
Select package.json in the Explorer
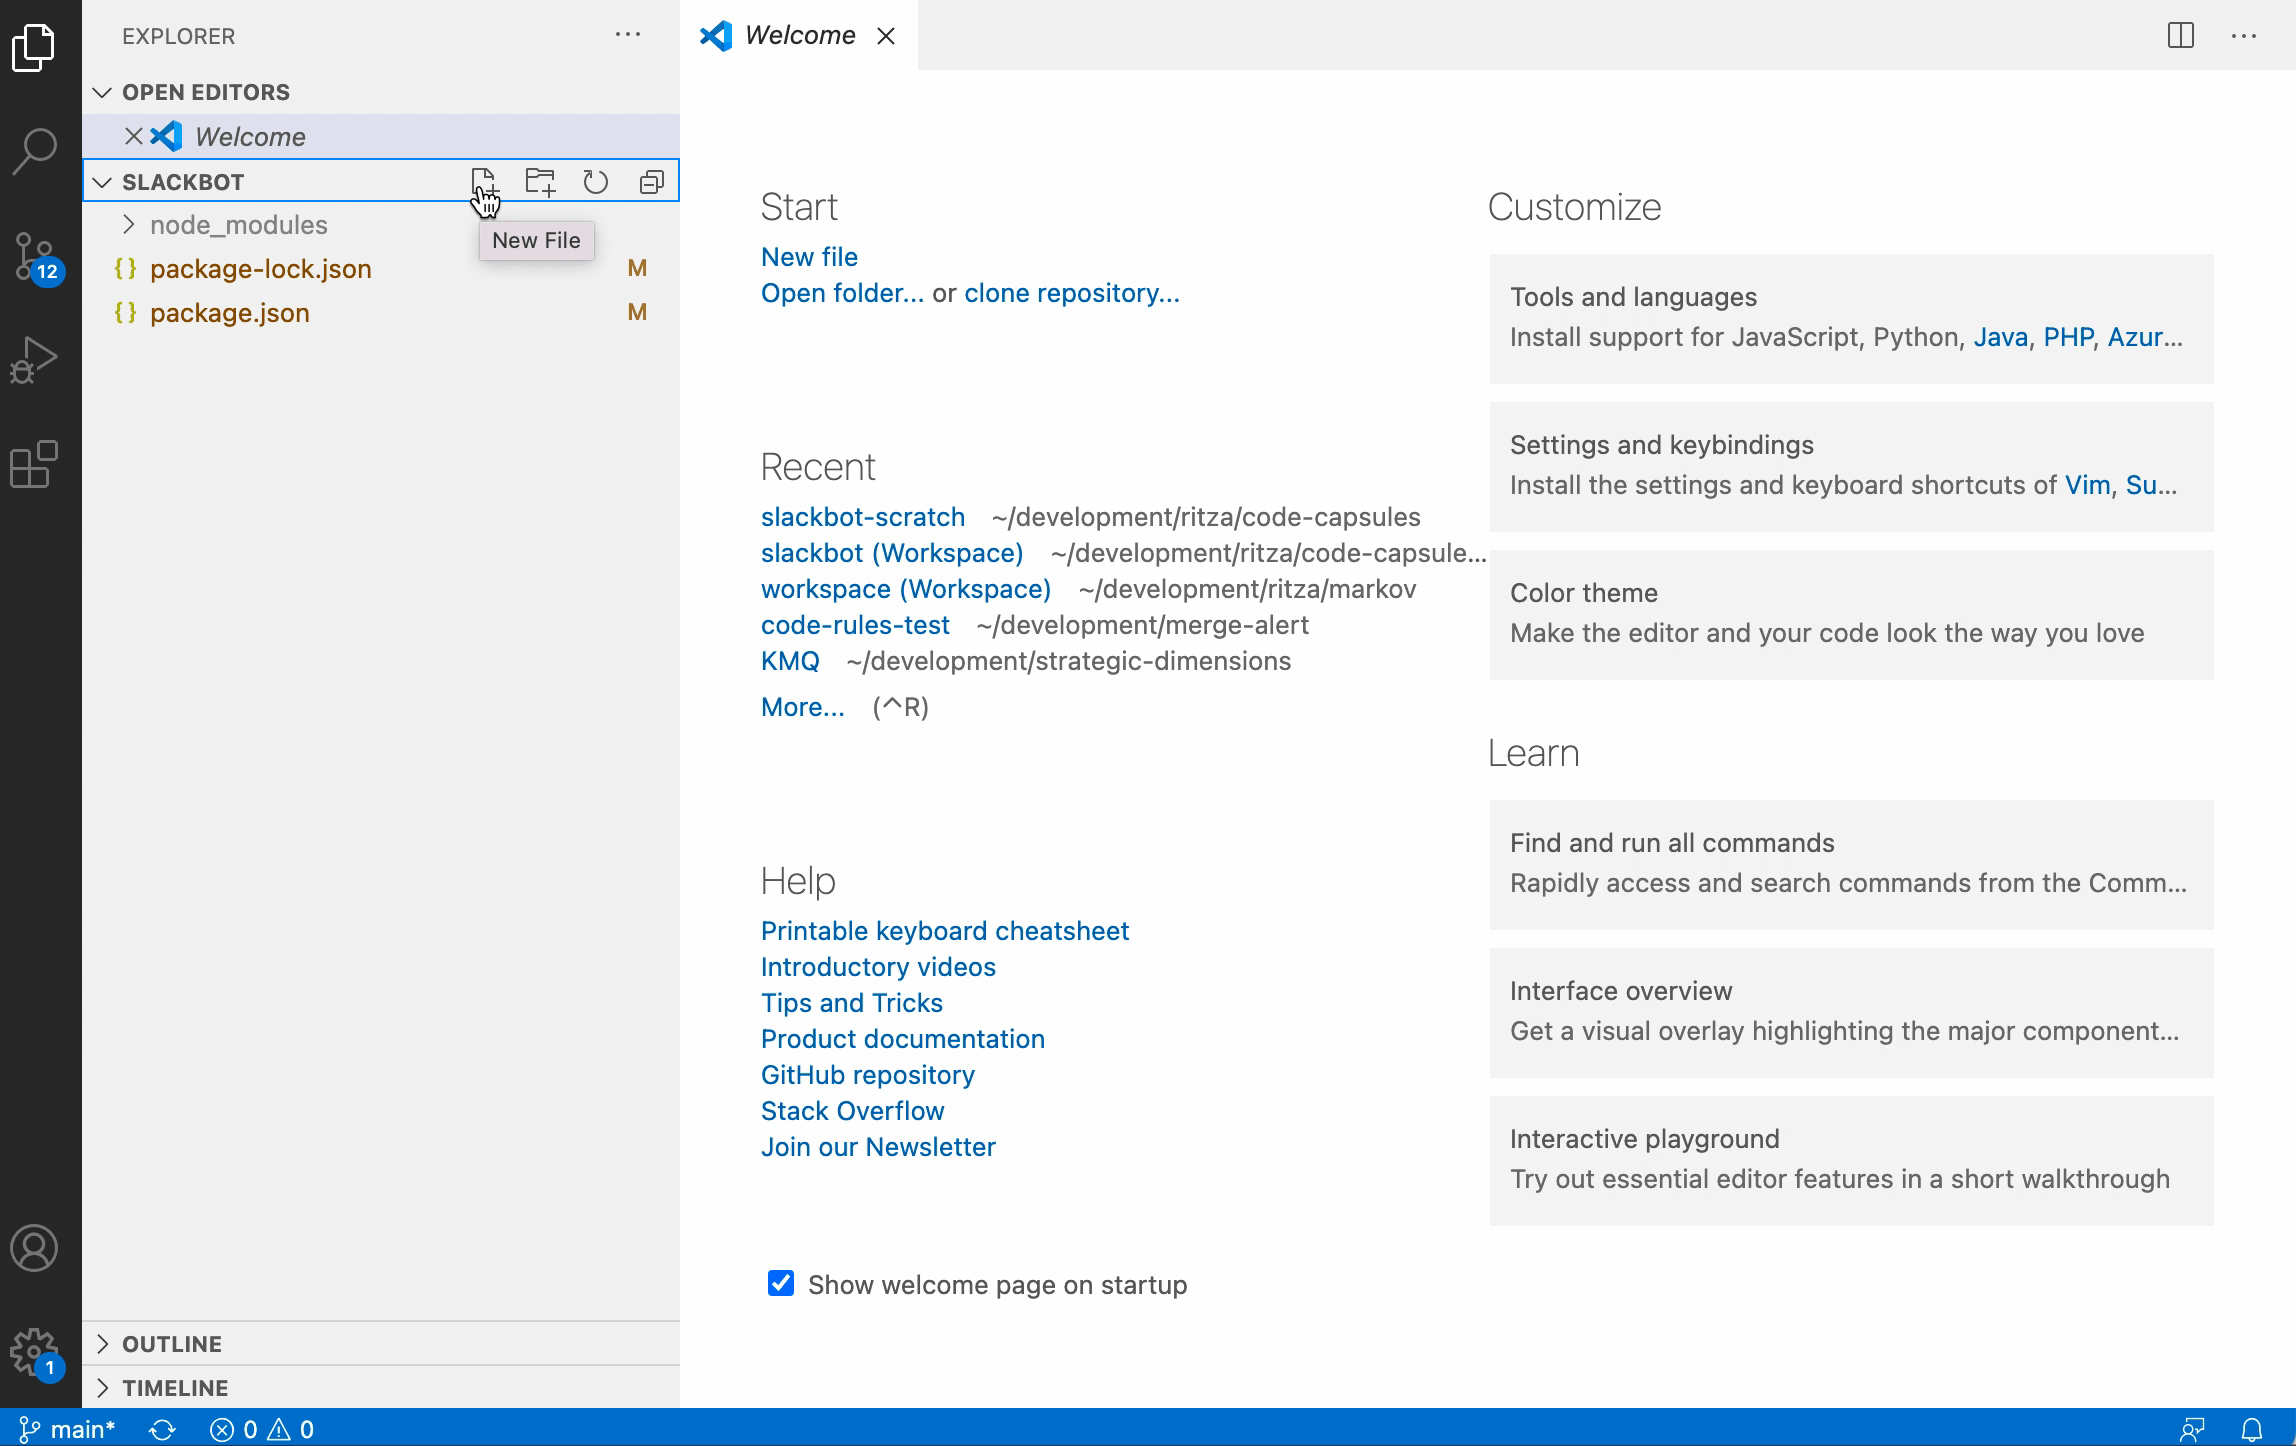coord(229,312)
